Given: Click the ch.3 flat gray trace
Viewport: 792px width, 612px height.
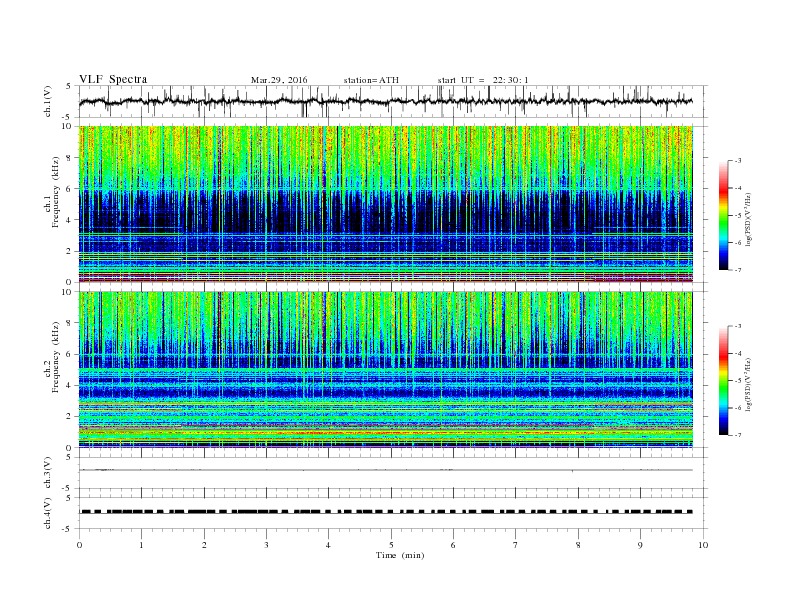Looking at the screenshot, I should (x=386, y=470).
